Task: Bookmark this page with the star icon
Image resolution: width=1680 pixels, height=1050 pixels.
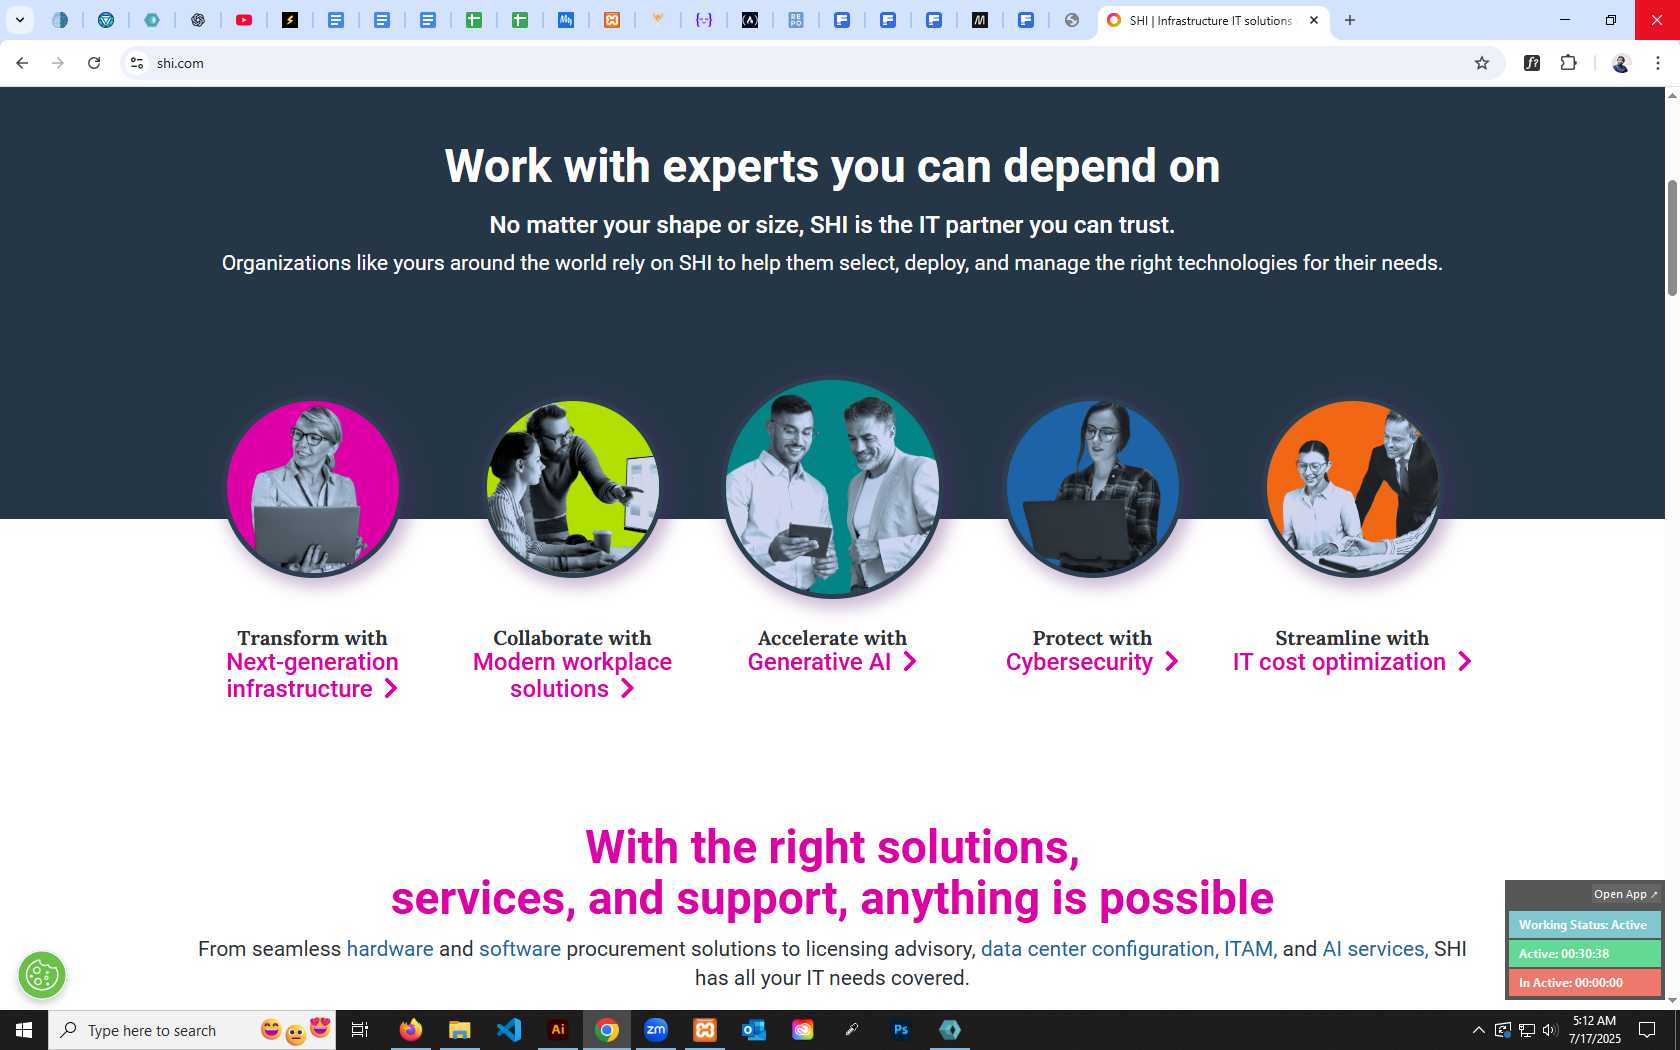Action: [x=1482, y=63]
